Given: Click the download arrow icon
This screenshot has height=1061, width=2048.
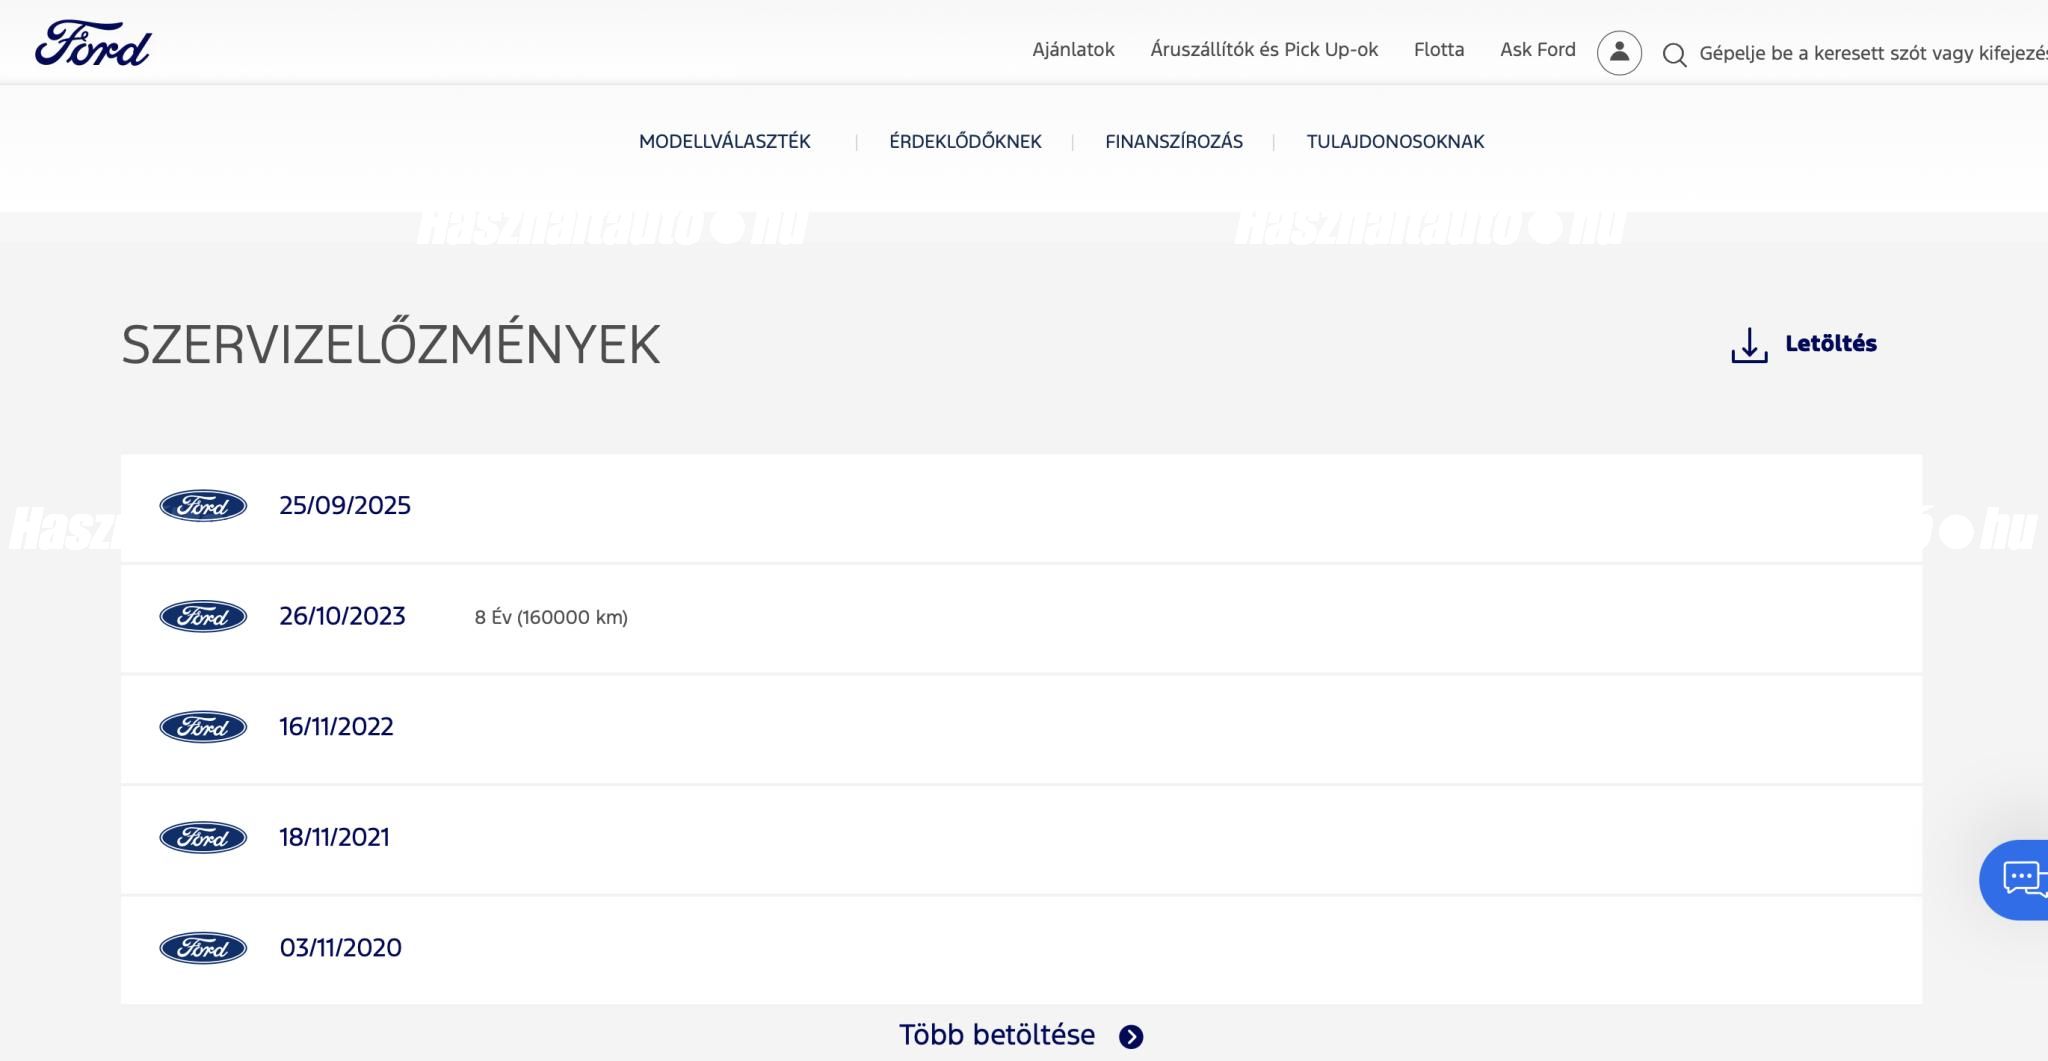Looking at the screenshot, I should (1749, 345).
